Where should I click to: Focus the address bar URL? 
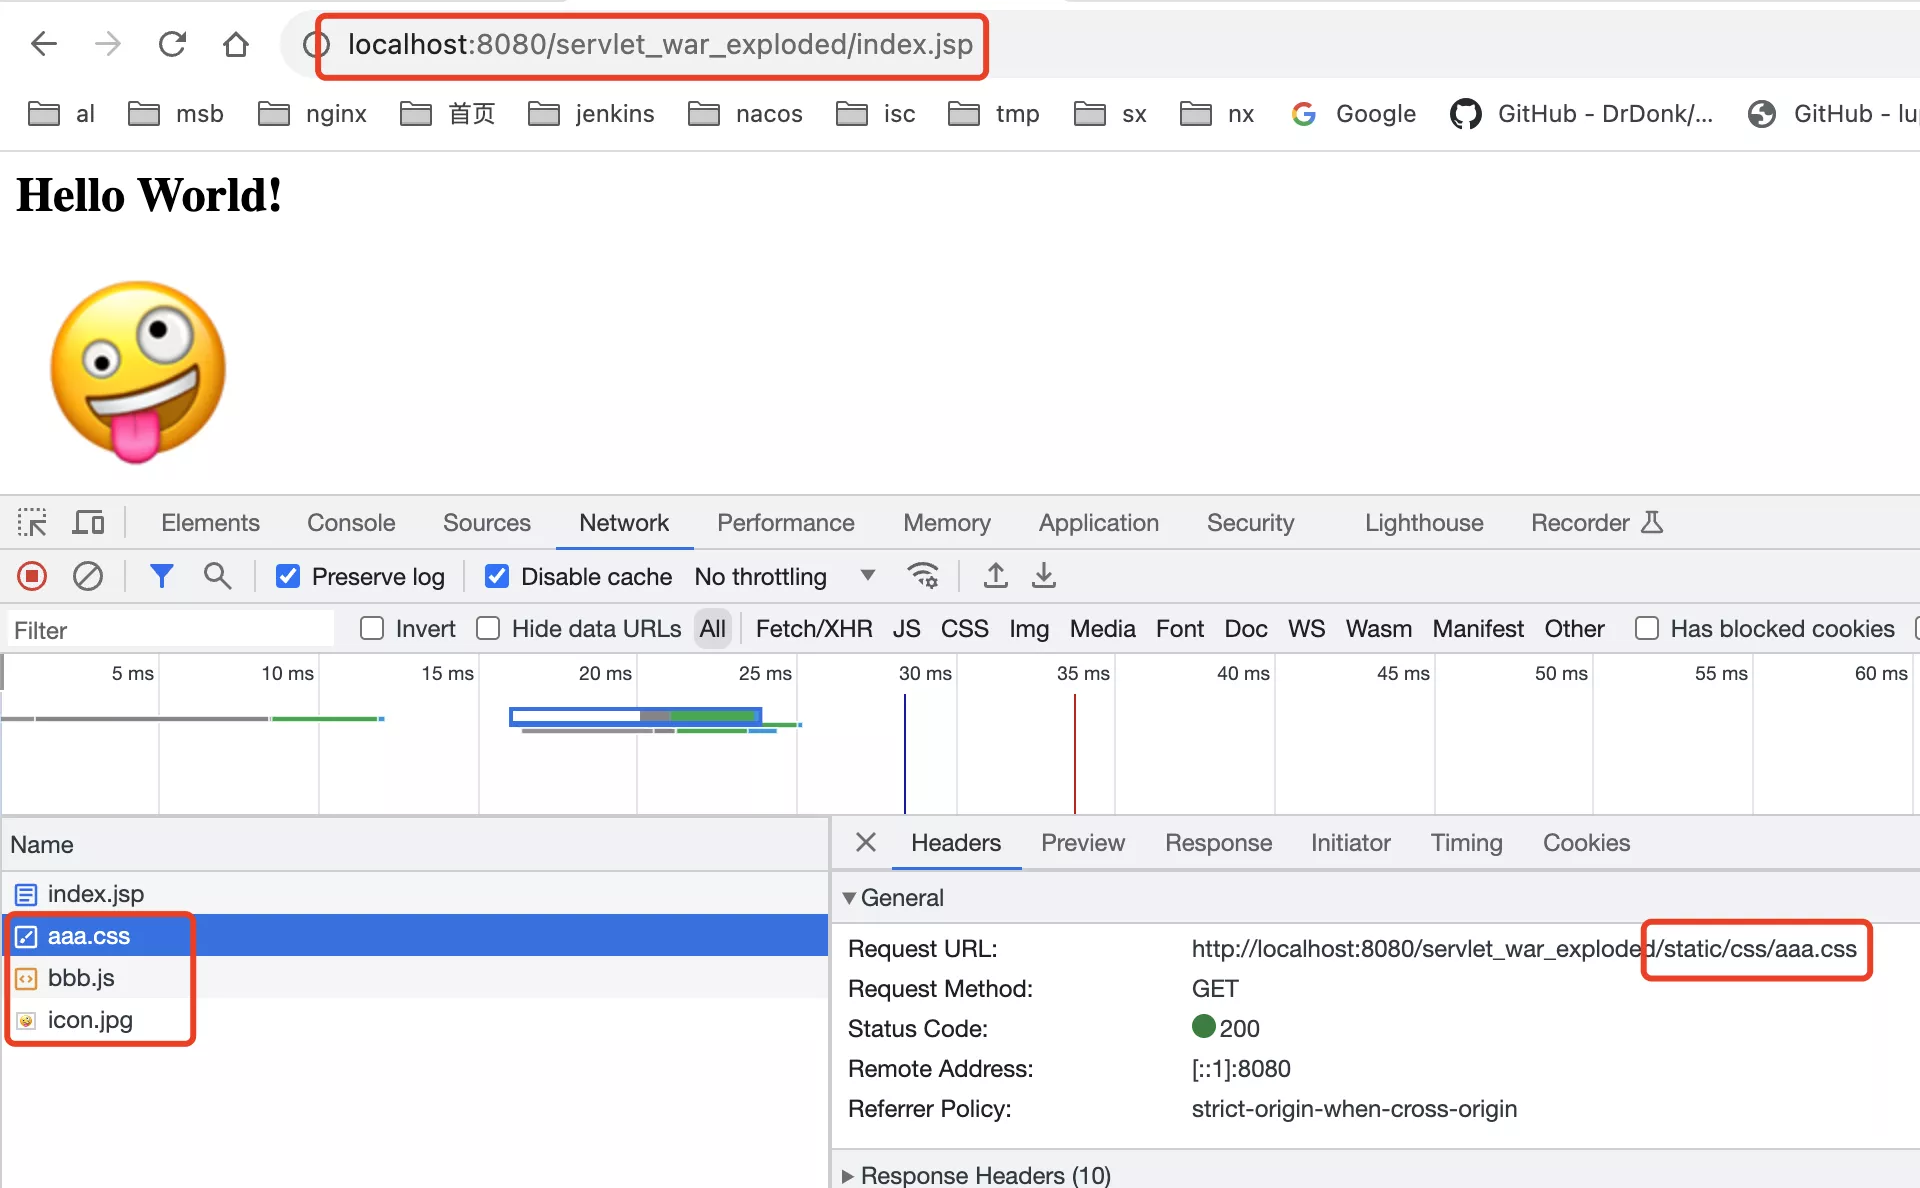660,44
